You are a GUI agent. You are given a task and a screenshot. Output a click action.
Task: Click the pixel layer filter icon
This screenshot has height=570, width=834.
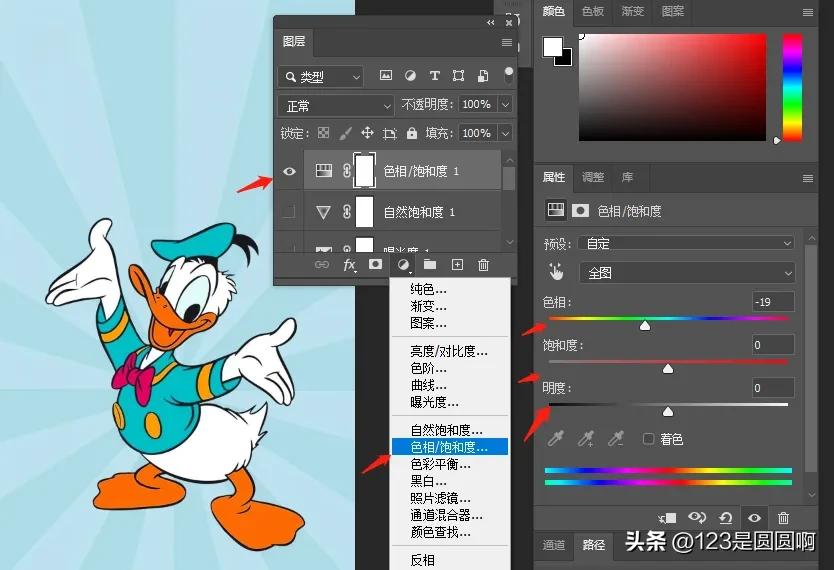coord(386,76)
